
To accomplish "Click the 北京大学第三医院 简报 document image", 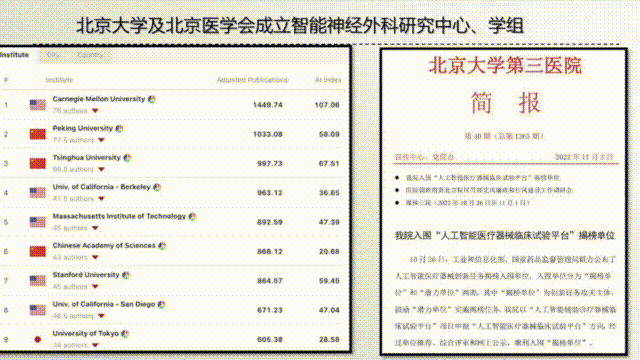I will pyautogui.click(x=504, y=202).
